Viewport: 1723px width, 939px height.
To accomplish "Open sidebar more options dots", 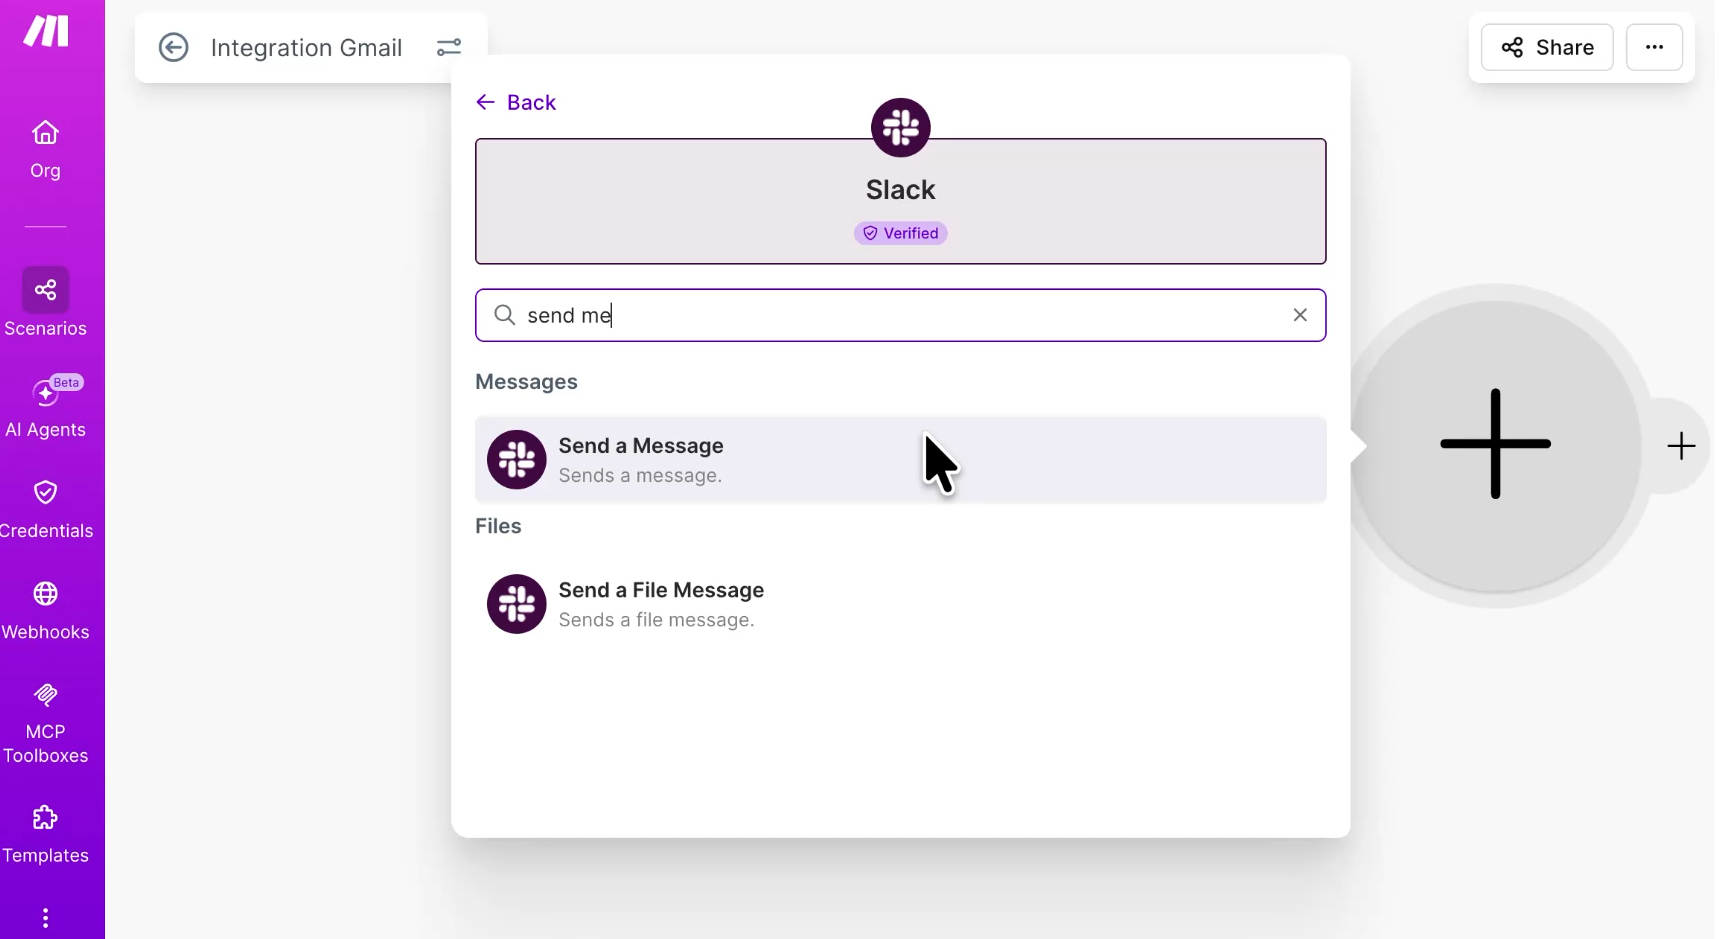I will (x=45, y=918).
